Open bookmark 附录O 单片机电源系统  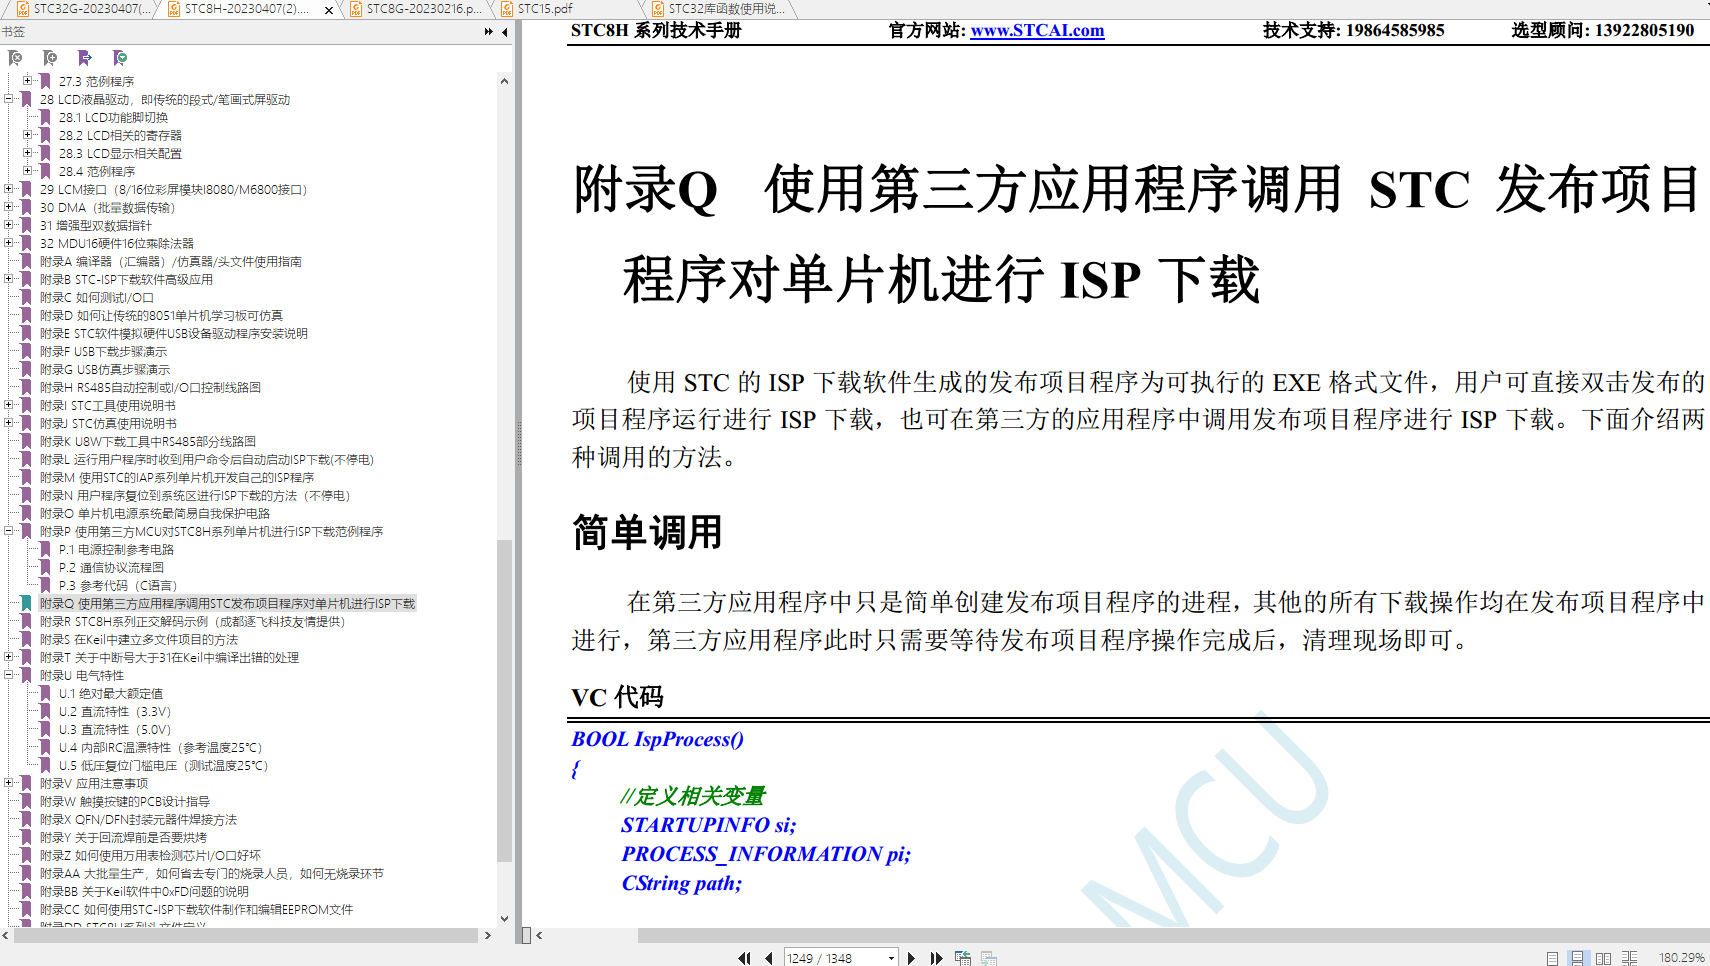tap(155, 513)
